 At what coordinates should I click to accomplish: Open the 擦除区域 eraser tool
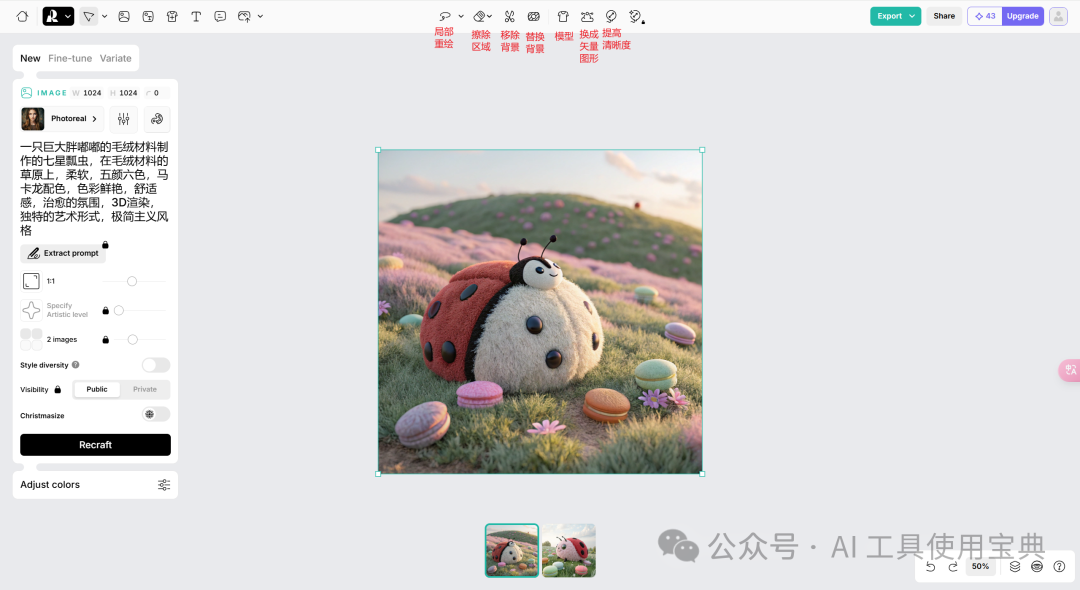point(479,16)
